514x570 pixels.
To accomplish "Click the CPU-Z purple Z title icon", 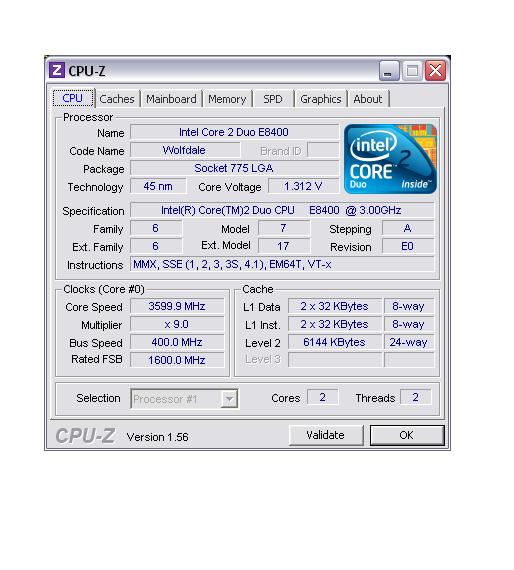I will click(57, 70).
